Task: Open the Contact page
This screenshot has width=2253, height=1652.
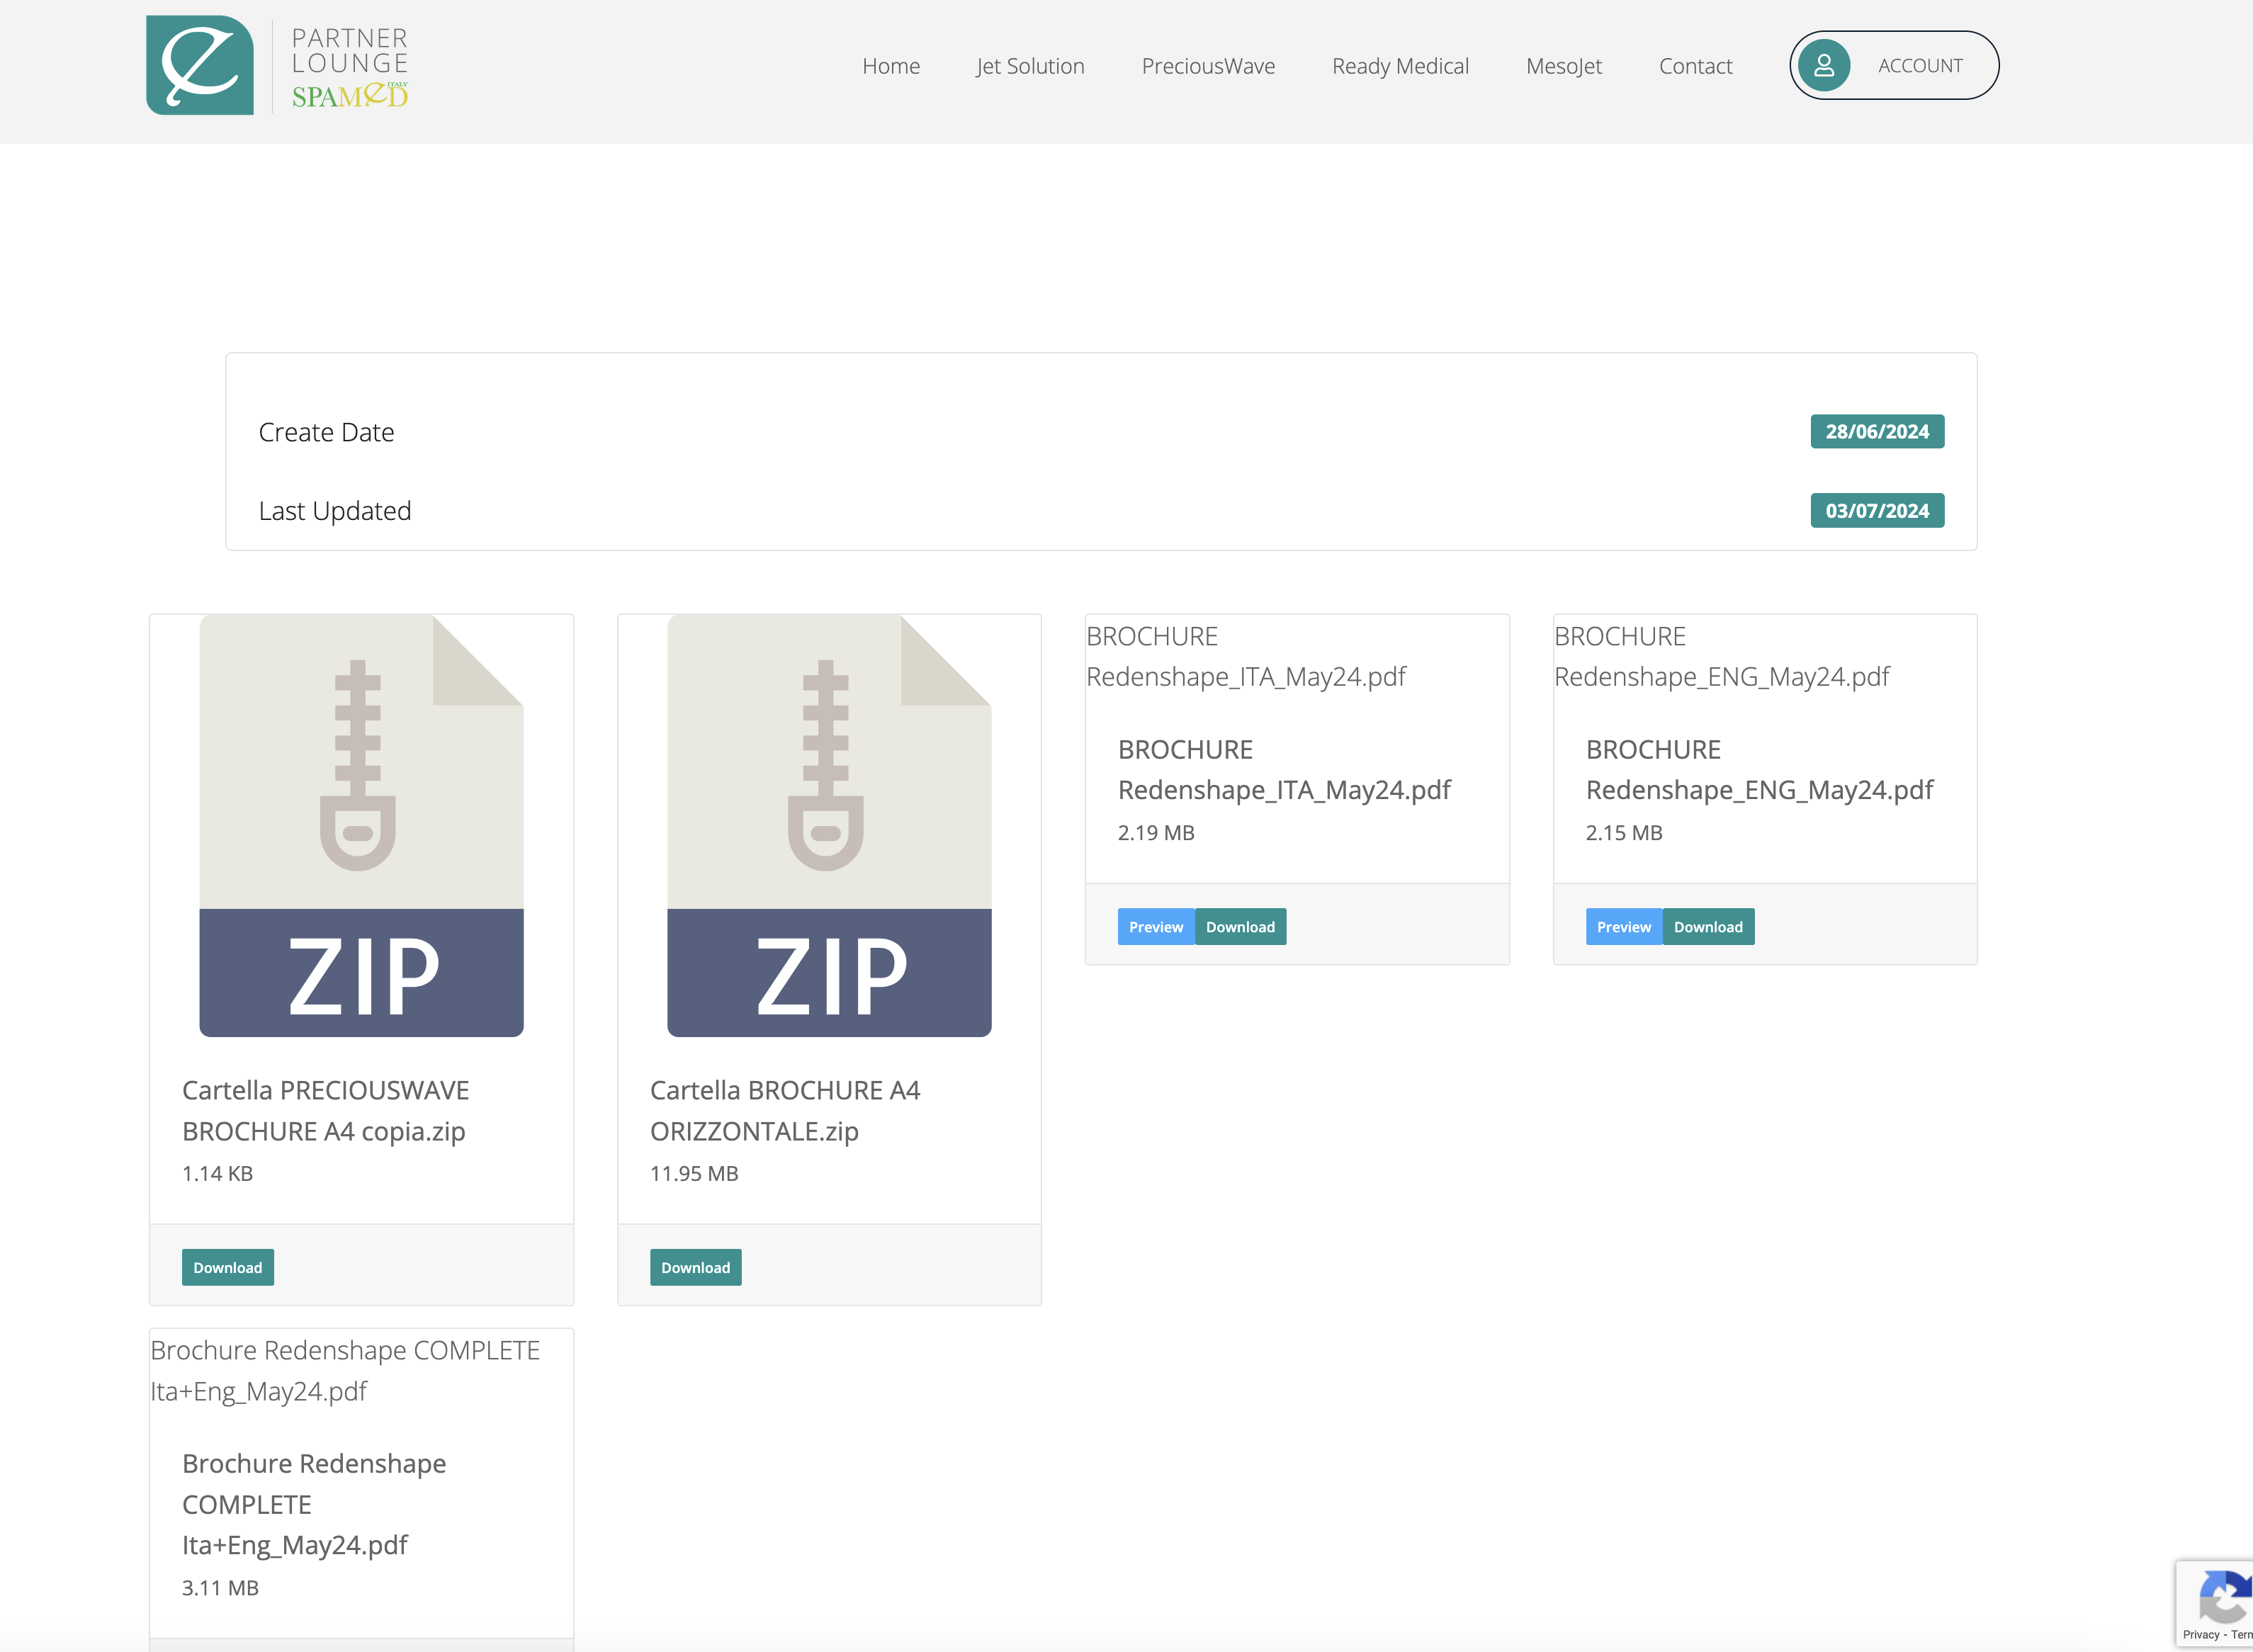Action: (x=1695, y=66)
